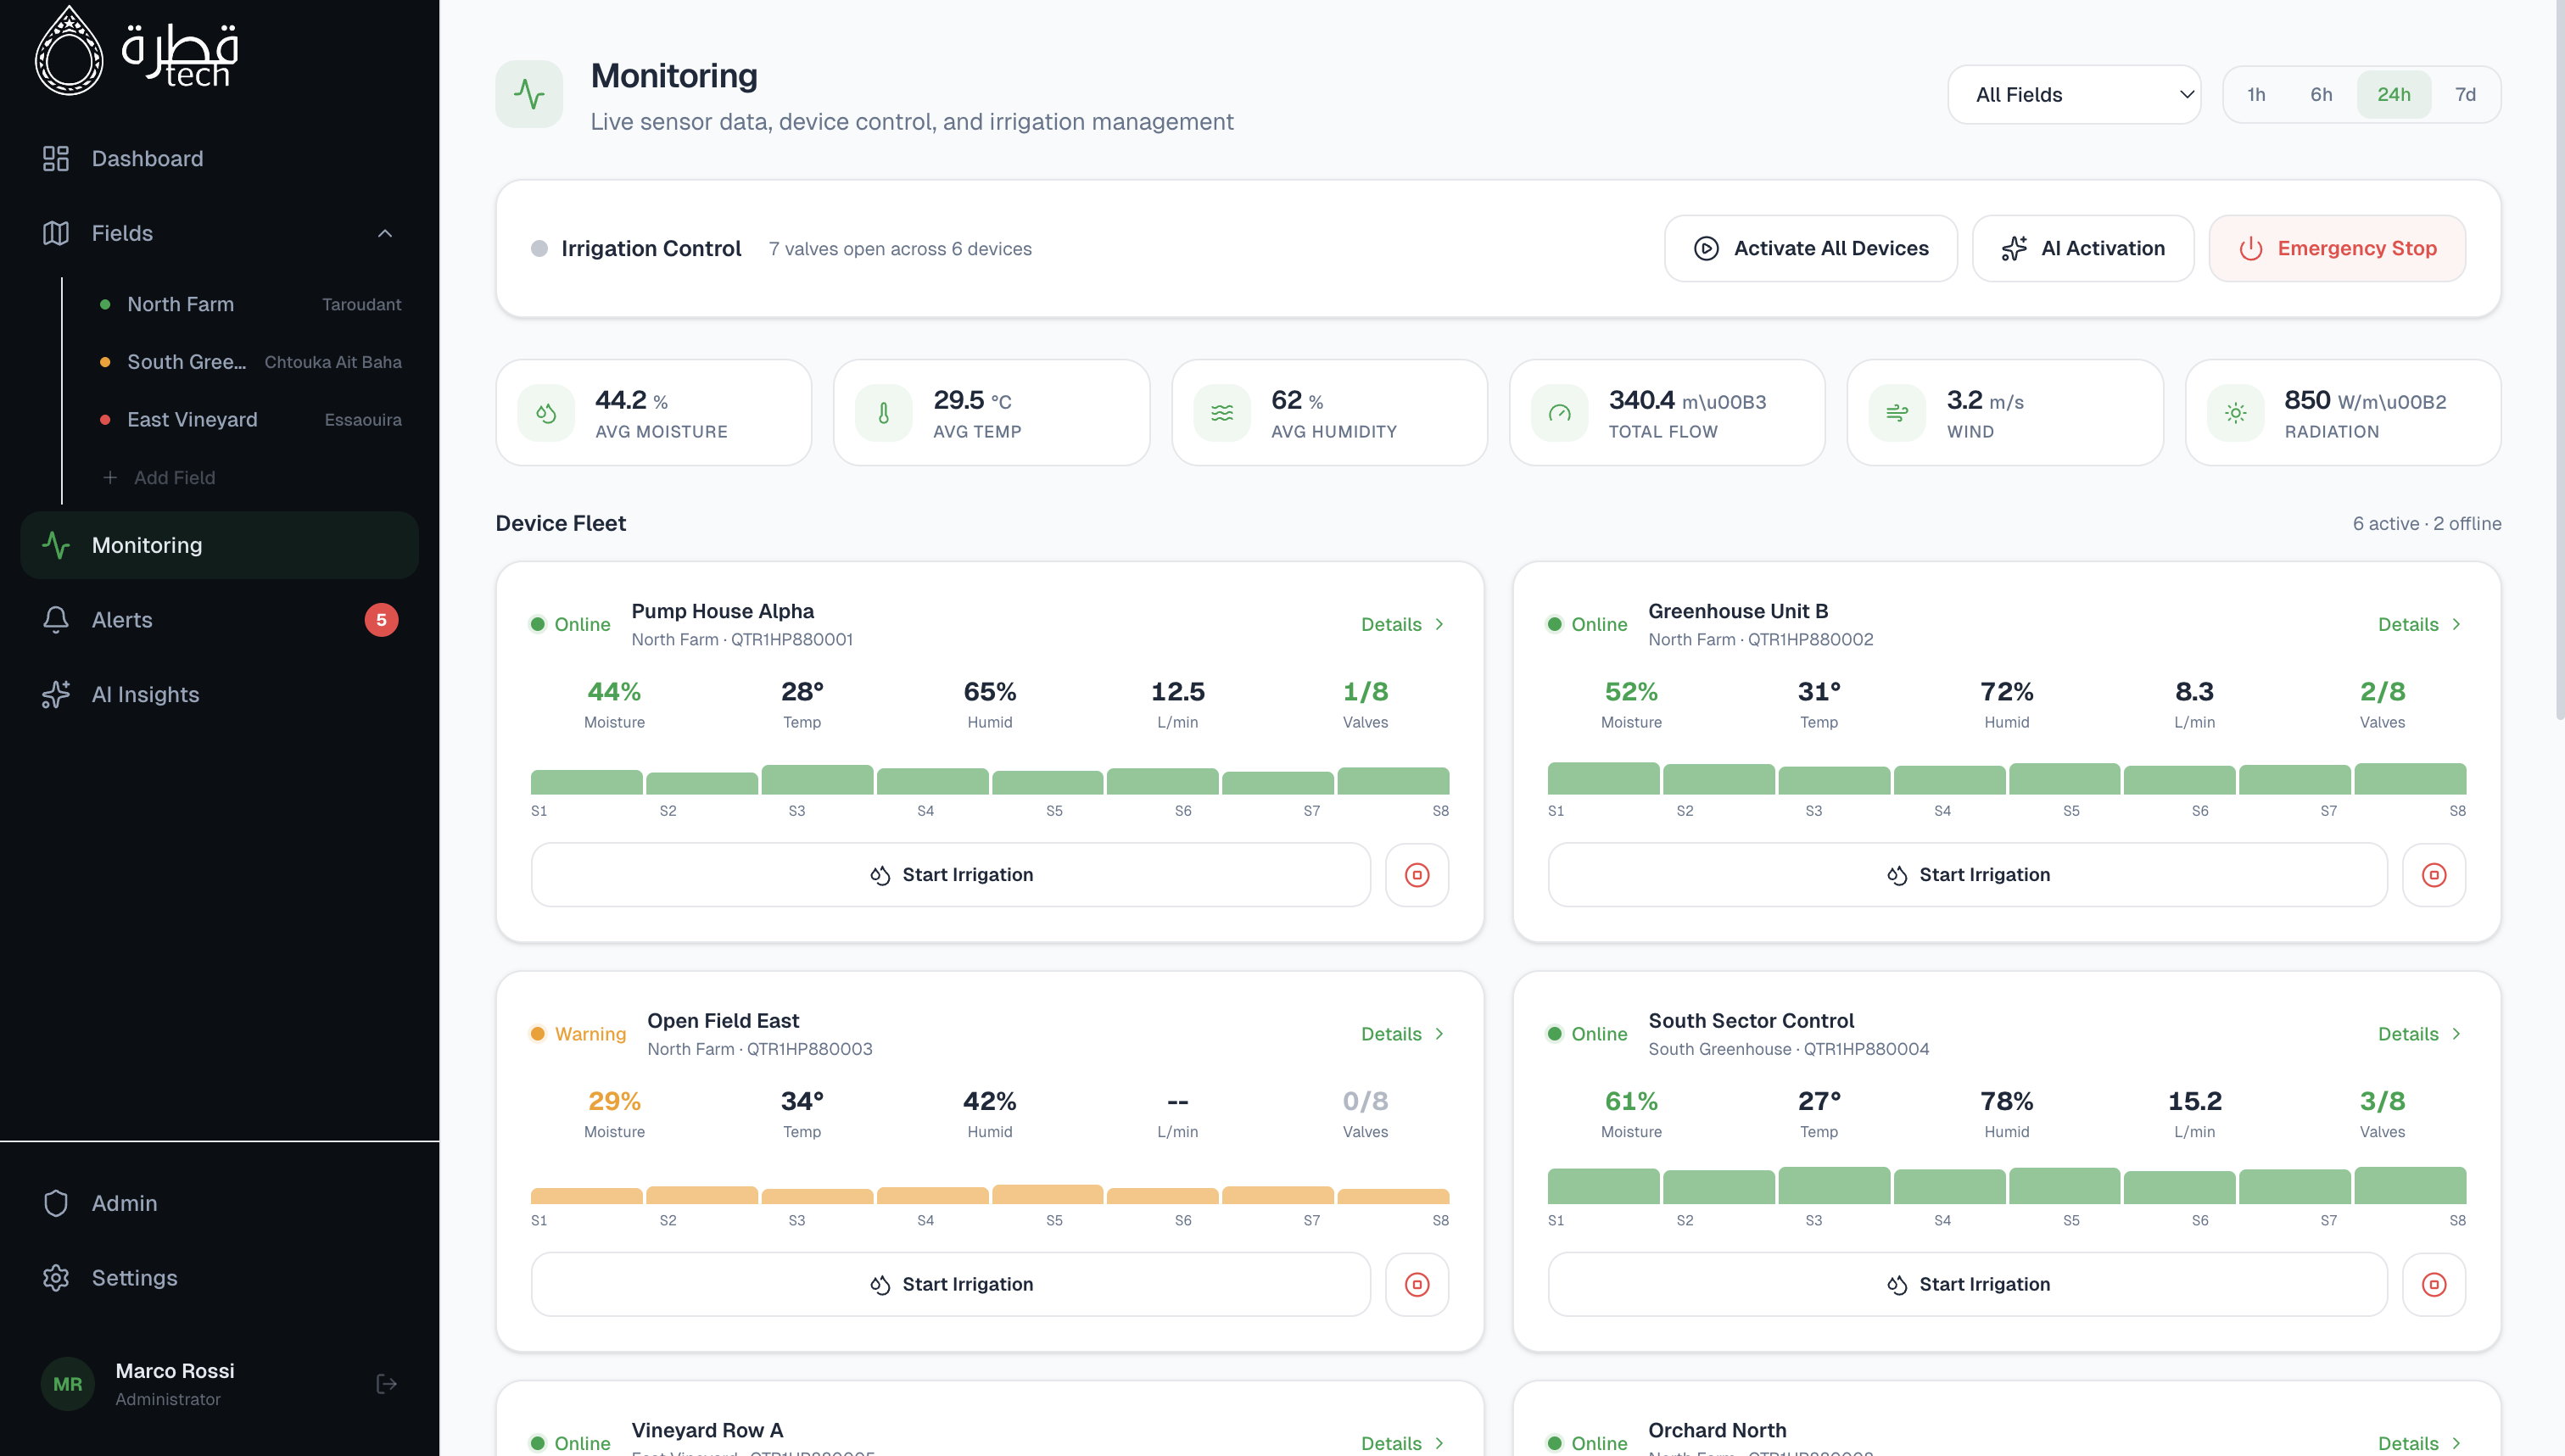
Task: Click S3 moisture bar on Pump House Alpha
Action: (817, 780)
